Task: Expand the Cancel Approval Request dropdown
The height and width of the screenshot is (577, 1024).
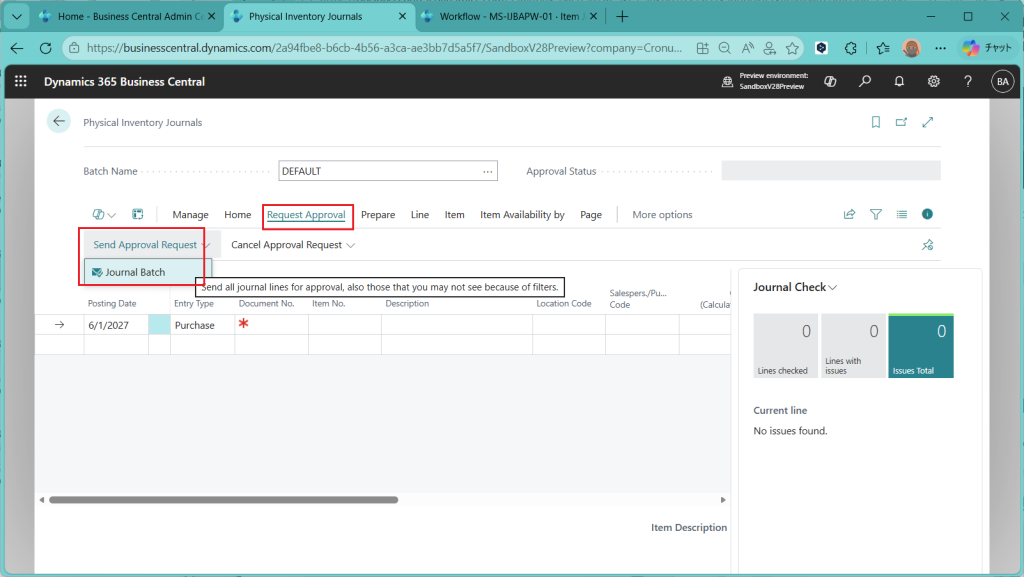Action: (x=292, y=245)
